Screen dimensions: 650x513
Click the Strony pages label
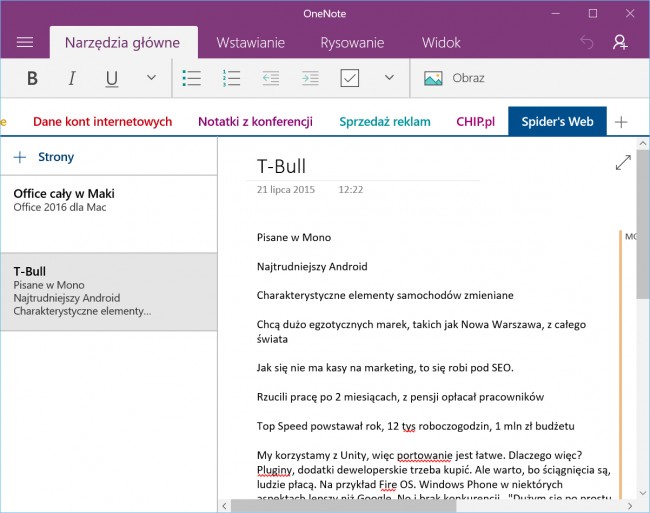tap(56, 157)
